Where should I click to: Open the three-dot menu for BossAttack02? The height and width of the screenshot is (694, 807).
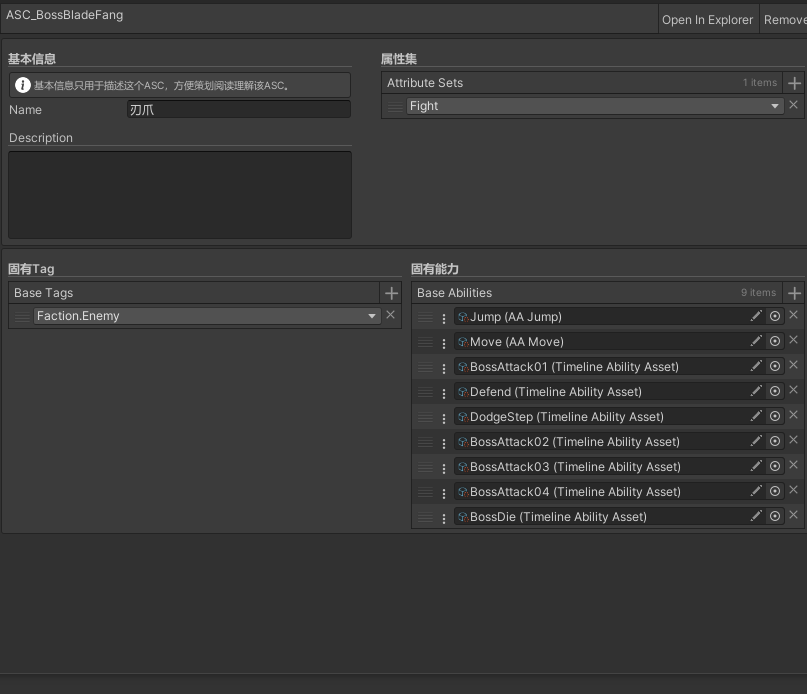[444, 442]
